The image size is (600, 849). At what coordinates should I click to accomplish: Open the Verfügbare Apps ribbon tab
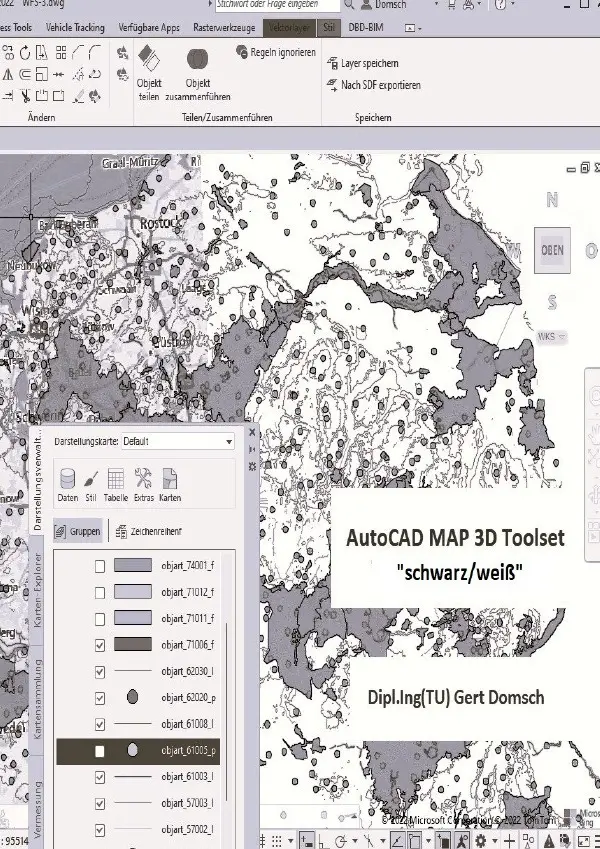click(149, 27)
